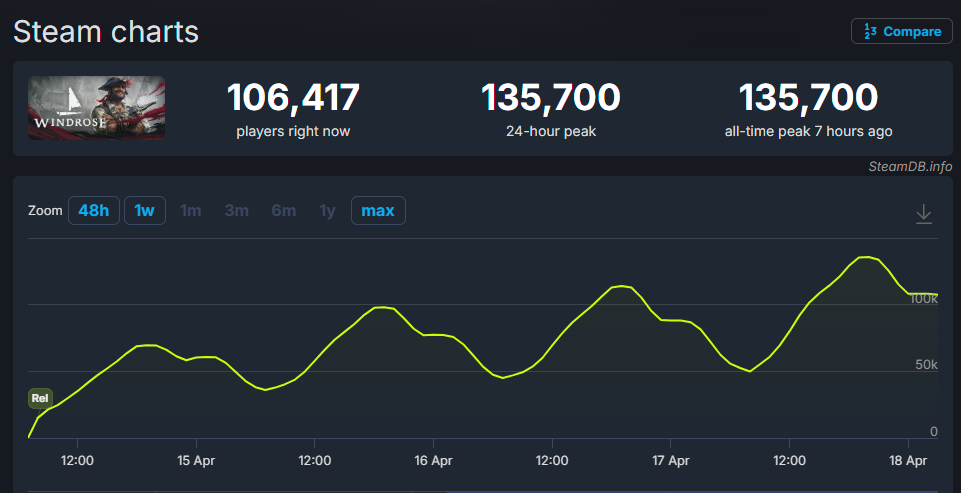Click the highest peak on the chart line
Screen dimensions: 961x493
[866, 258]
